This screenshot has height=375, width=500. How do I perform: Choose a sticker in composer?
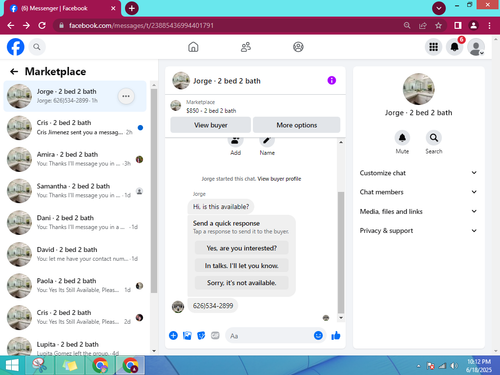click(x=201, y=335)
